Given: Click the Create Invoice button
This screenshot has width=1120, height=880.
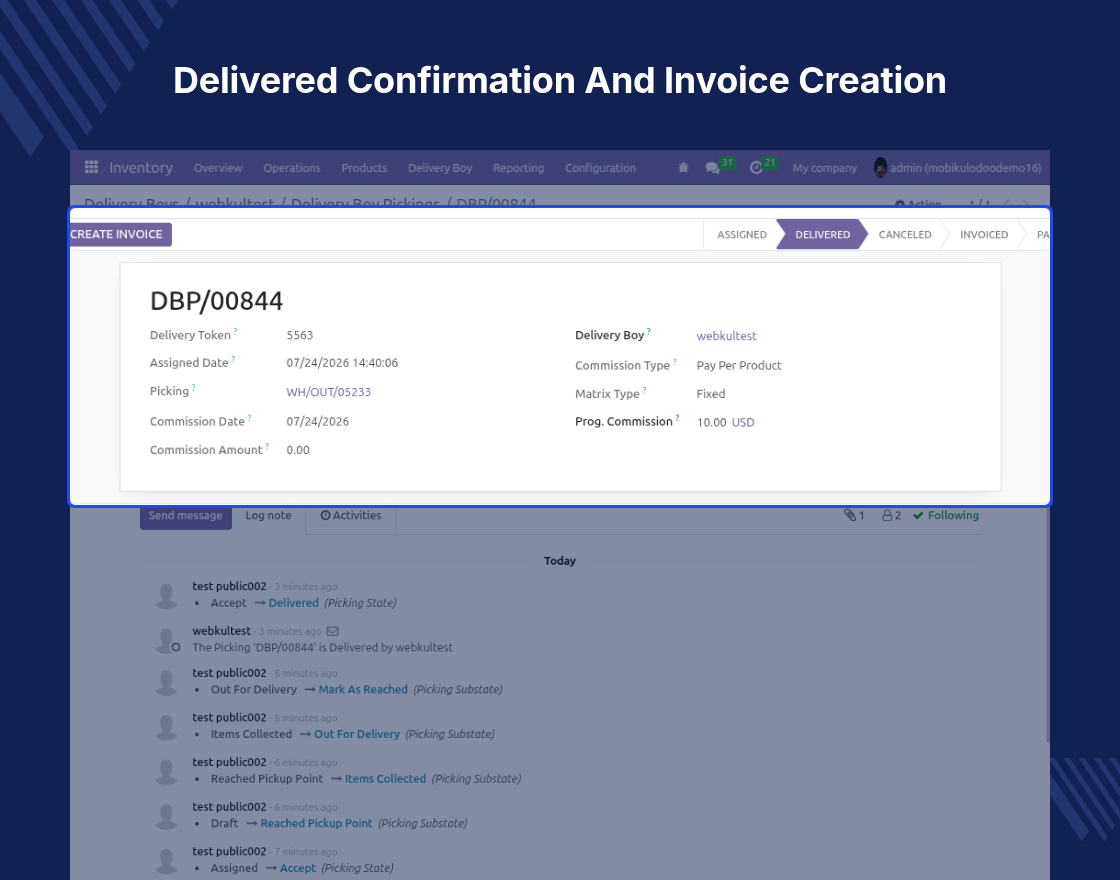Looking at the screenshot, I should pos(120,234).
